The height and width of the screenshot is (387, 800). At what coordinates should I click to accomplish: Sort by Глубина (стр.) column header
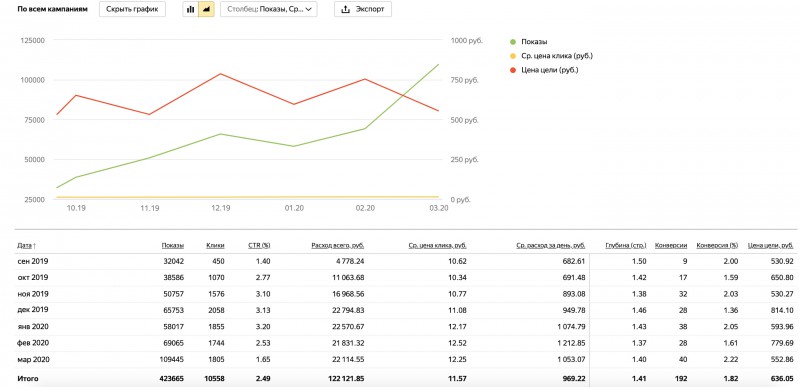626,245
